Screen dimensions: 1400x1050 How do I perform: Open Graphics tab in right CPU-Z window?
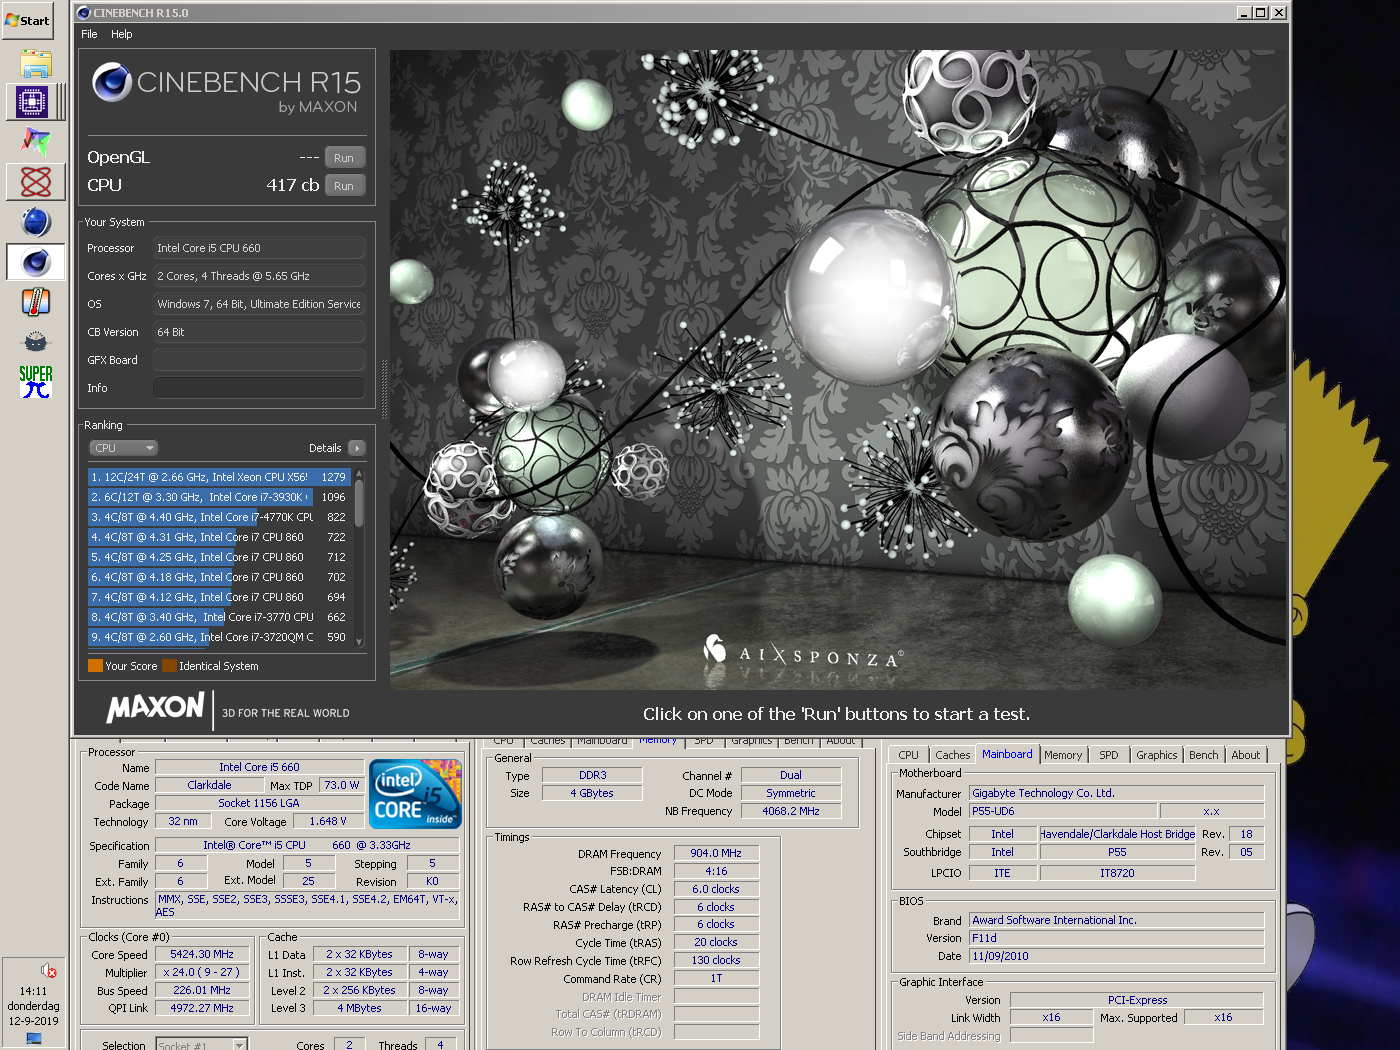pos(1157,755)
